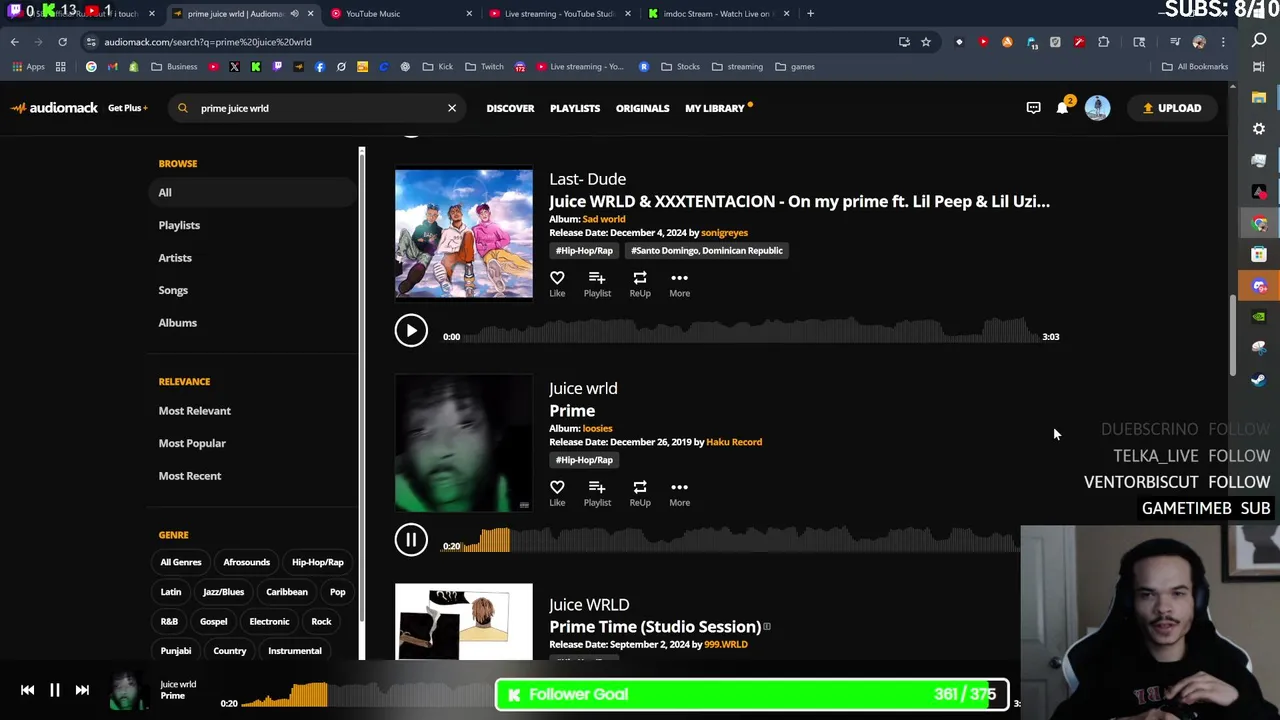Open the 999.WRLD uploader link
Screen dimensions: 1280x720
pos(726,645)
